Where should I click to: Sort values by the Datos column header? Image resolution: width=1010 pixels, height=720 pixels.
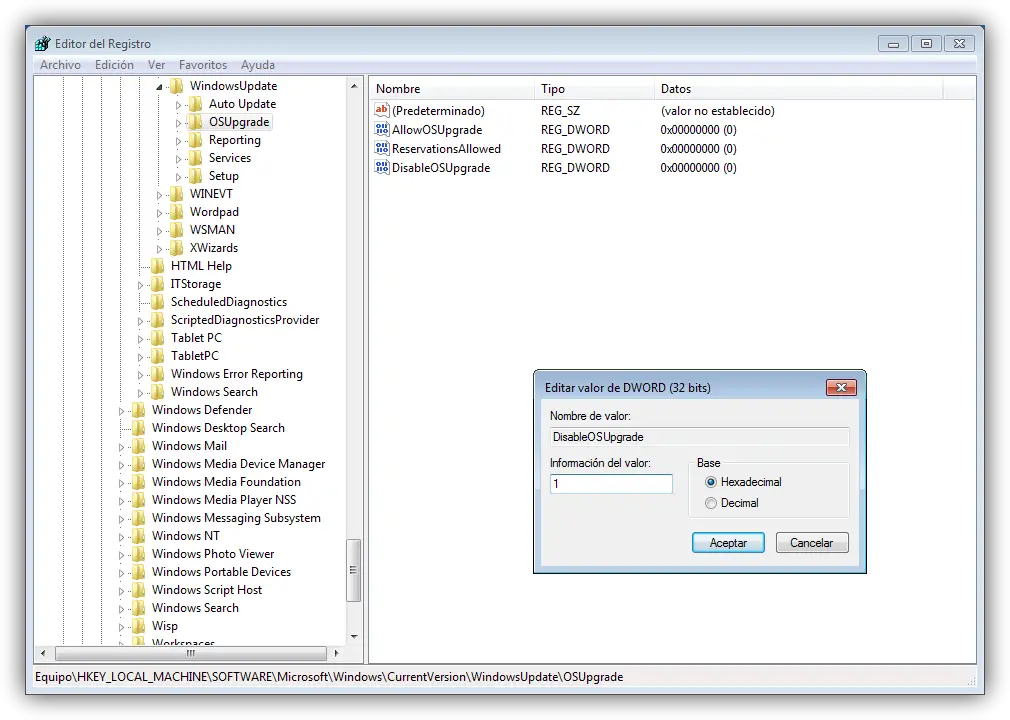(798, 89)
